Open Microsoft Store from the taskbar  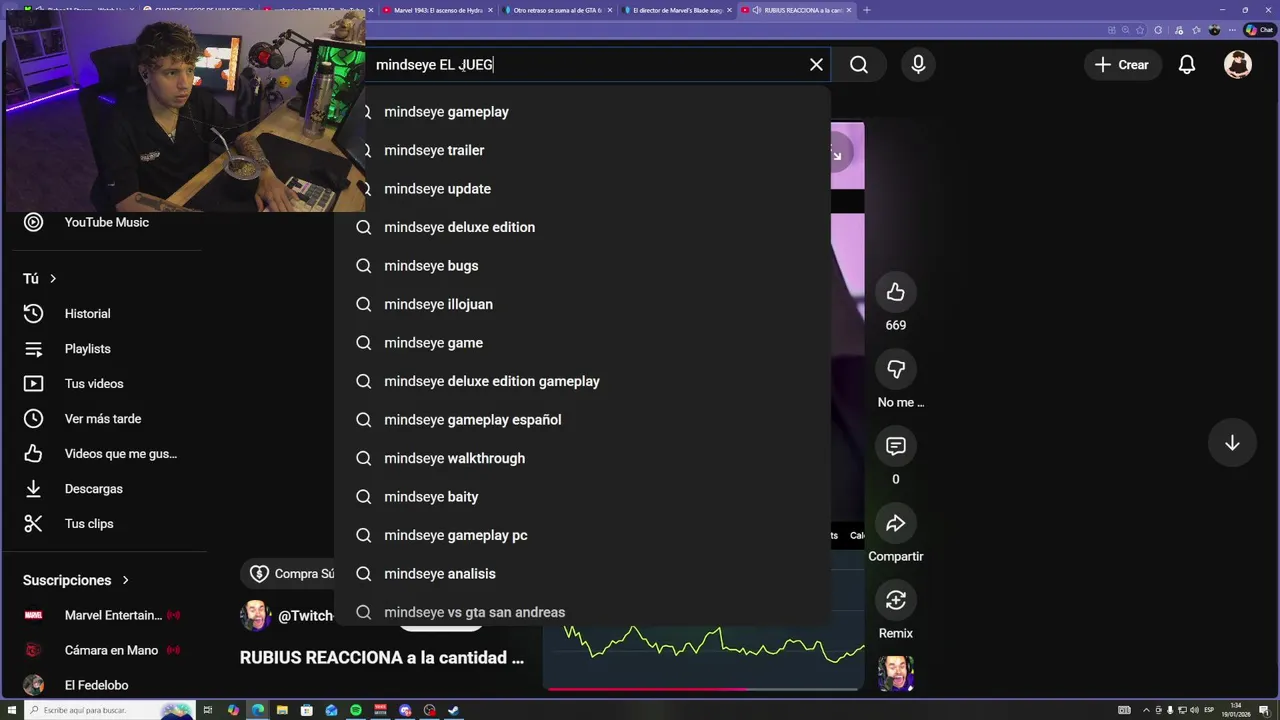307,710
